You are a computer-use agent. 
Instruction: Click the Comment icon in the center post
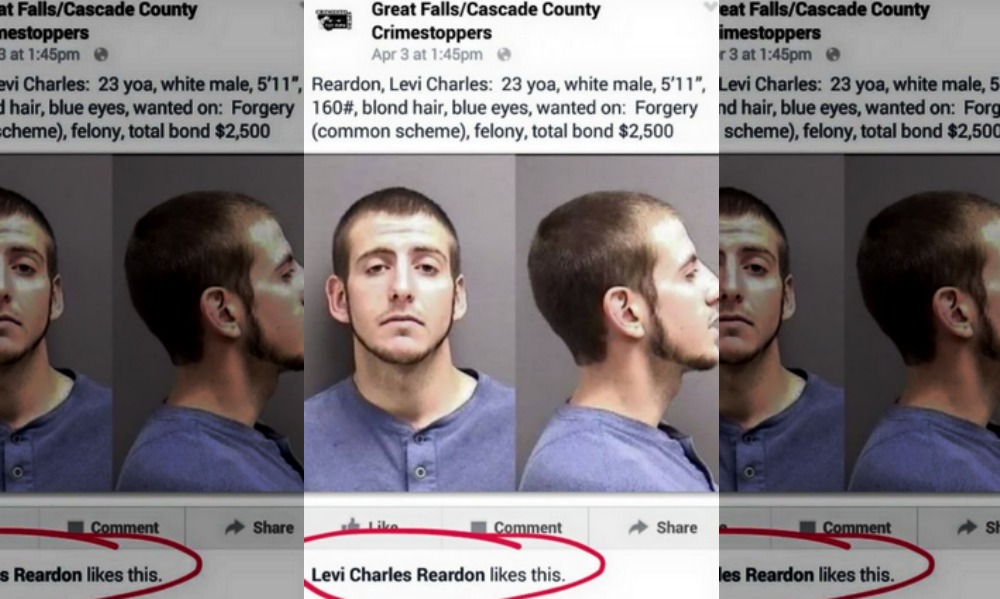[x=478, y=528]
